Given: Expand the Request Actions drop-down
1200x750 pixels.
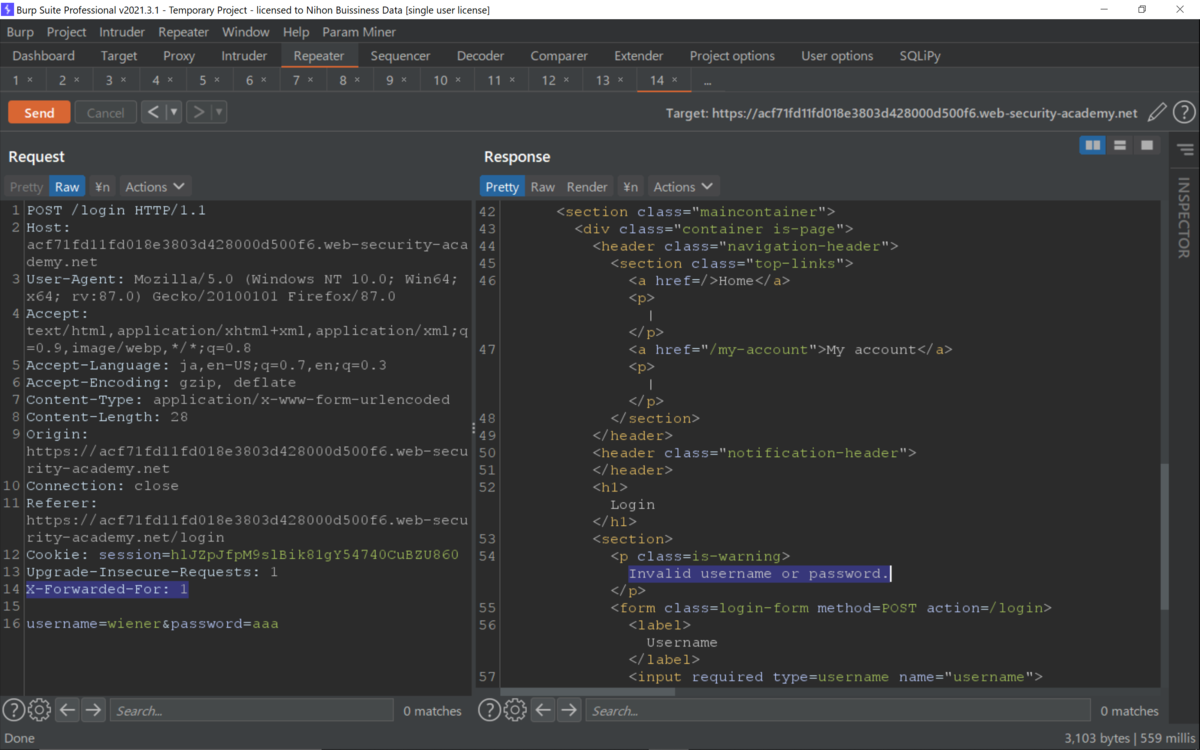Looking at the screenshot, I should 155,187.
